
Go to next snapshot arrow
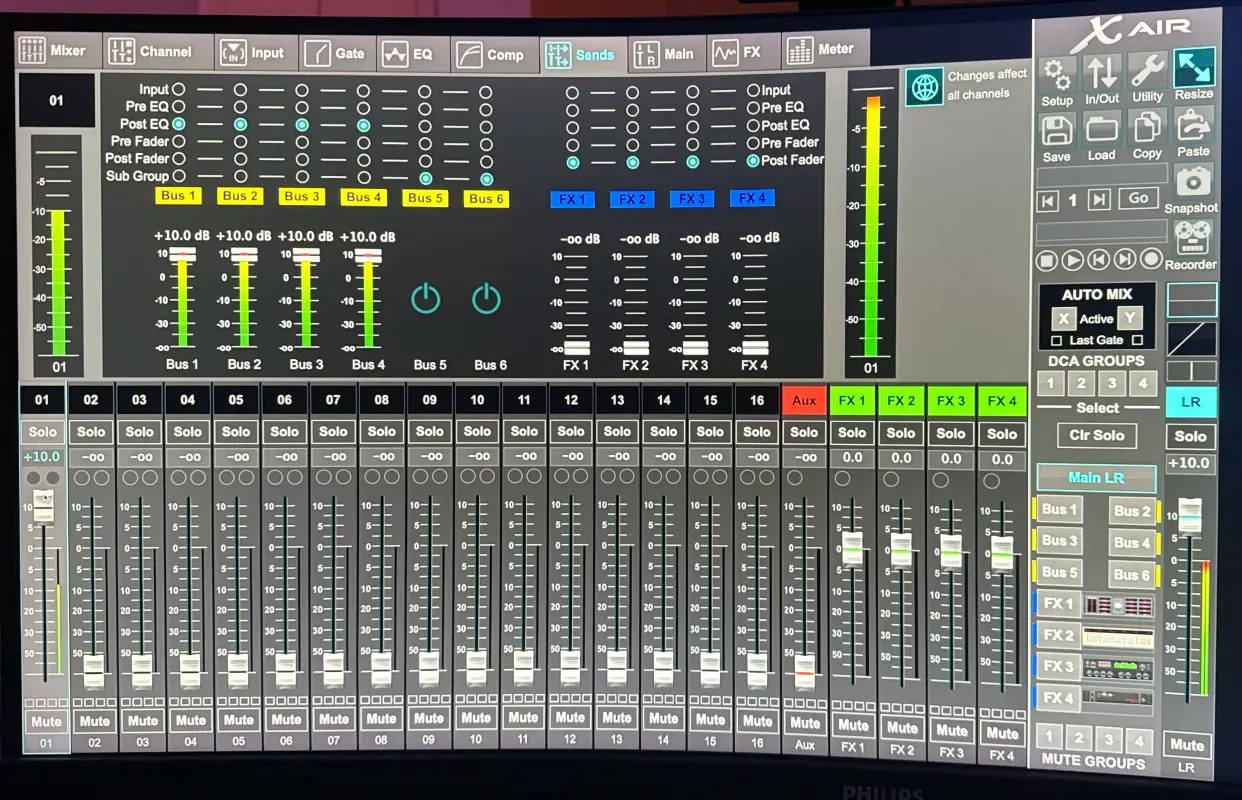point(1099,199)
